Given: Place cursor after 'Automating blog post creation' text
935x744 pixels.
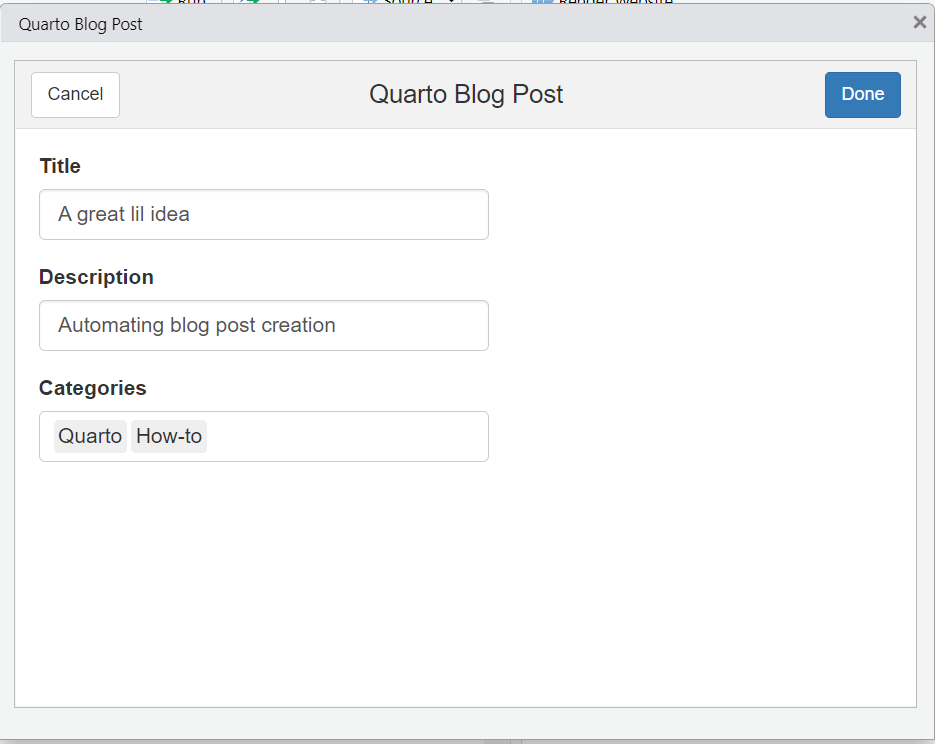Looking at the screenshot, I should pyautogui.click(x=338, y=326).
